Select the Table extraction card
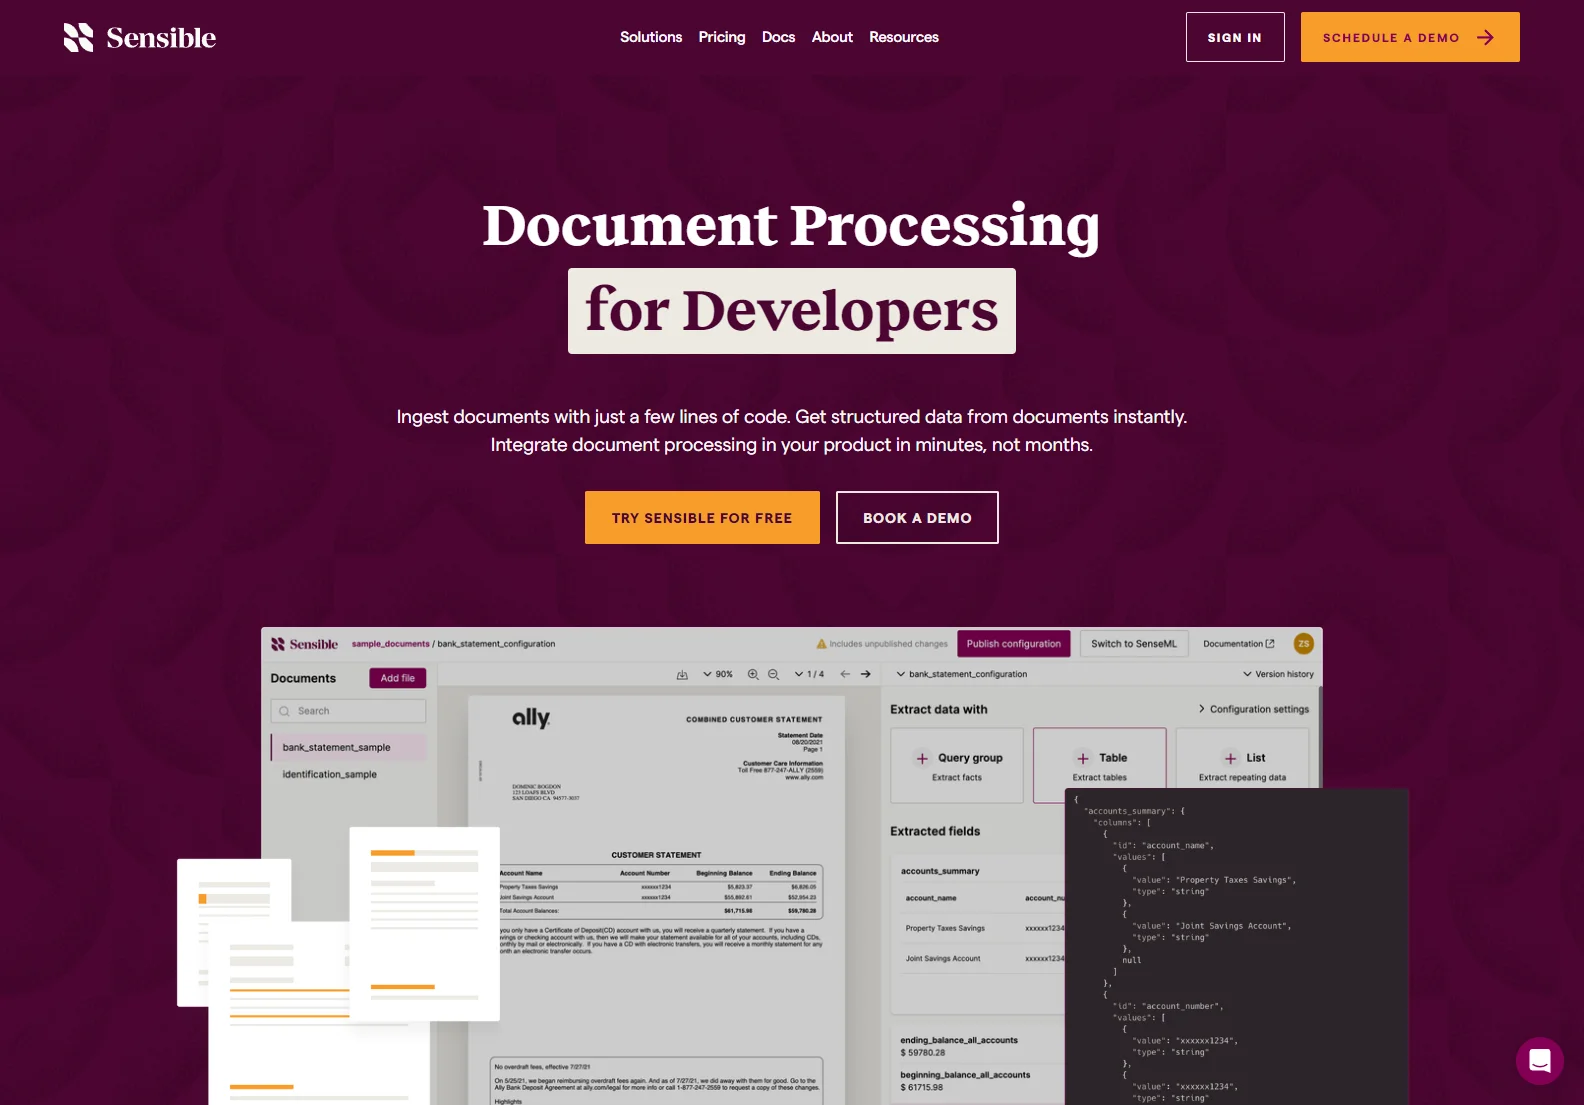 click(1100, 766)
